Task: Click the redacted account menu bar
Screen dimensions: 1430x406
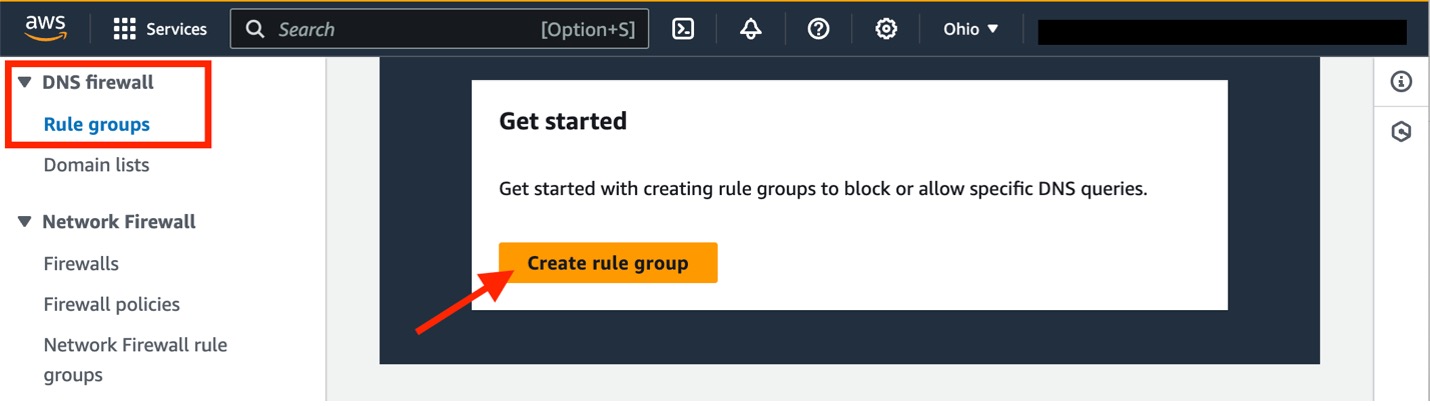Action: tap(1222, 31)
